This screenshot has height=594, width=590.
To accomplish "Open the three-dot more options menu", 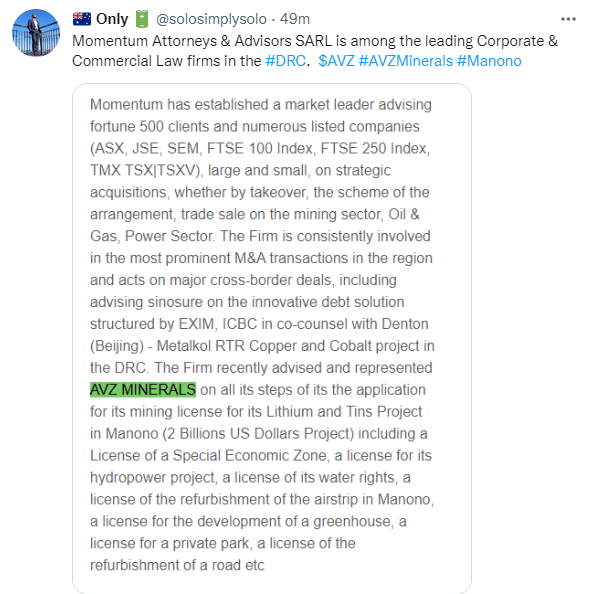I will 568,19.
